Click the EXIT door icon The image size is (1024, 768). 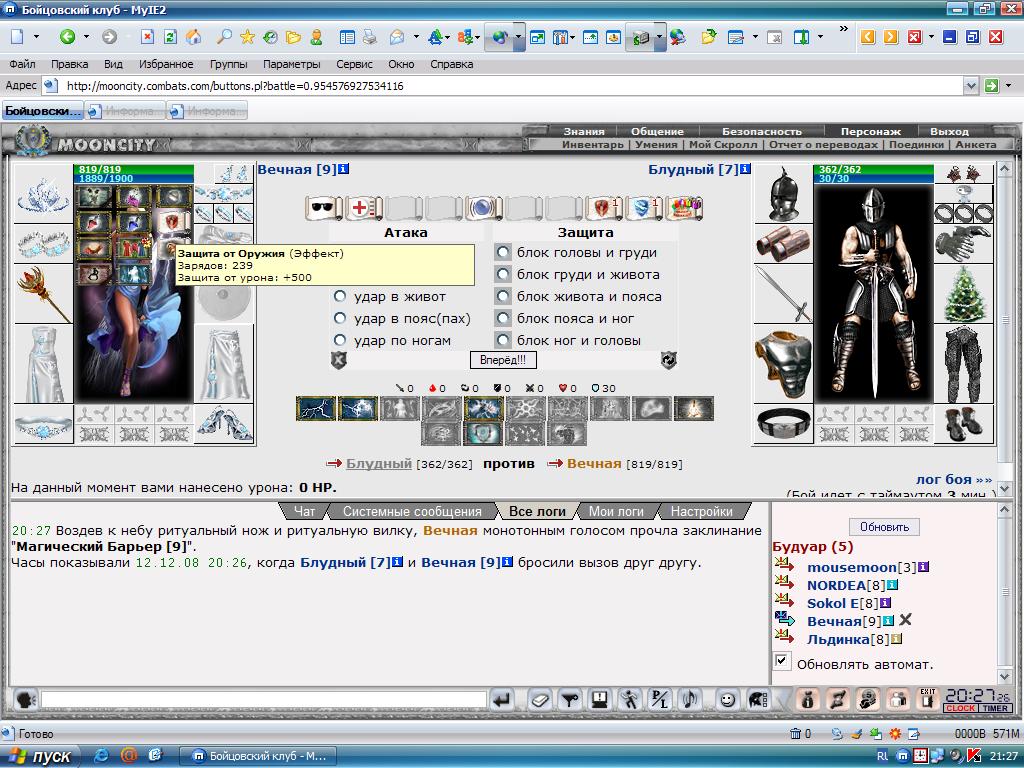click(927, 699)
